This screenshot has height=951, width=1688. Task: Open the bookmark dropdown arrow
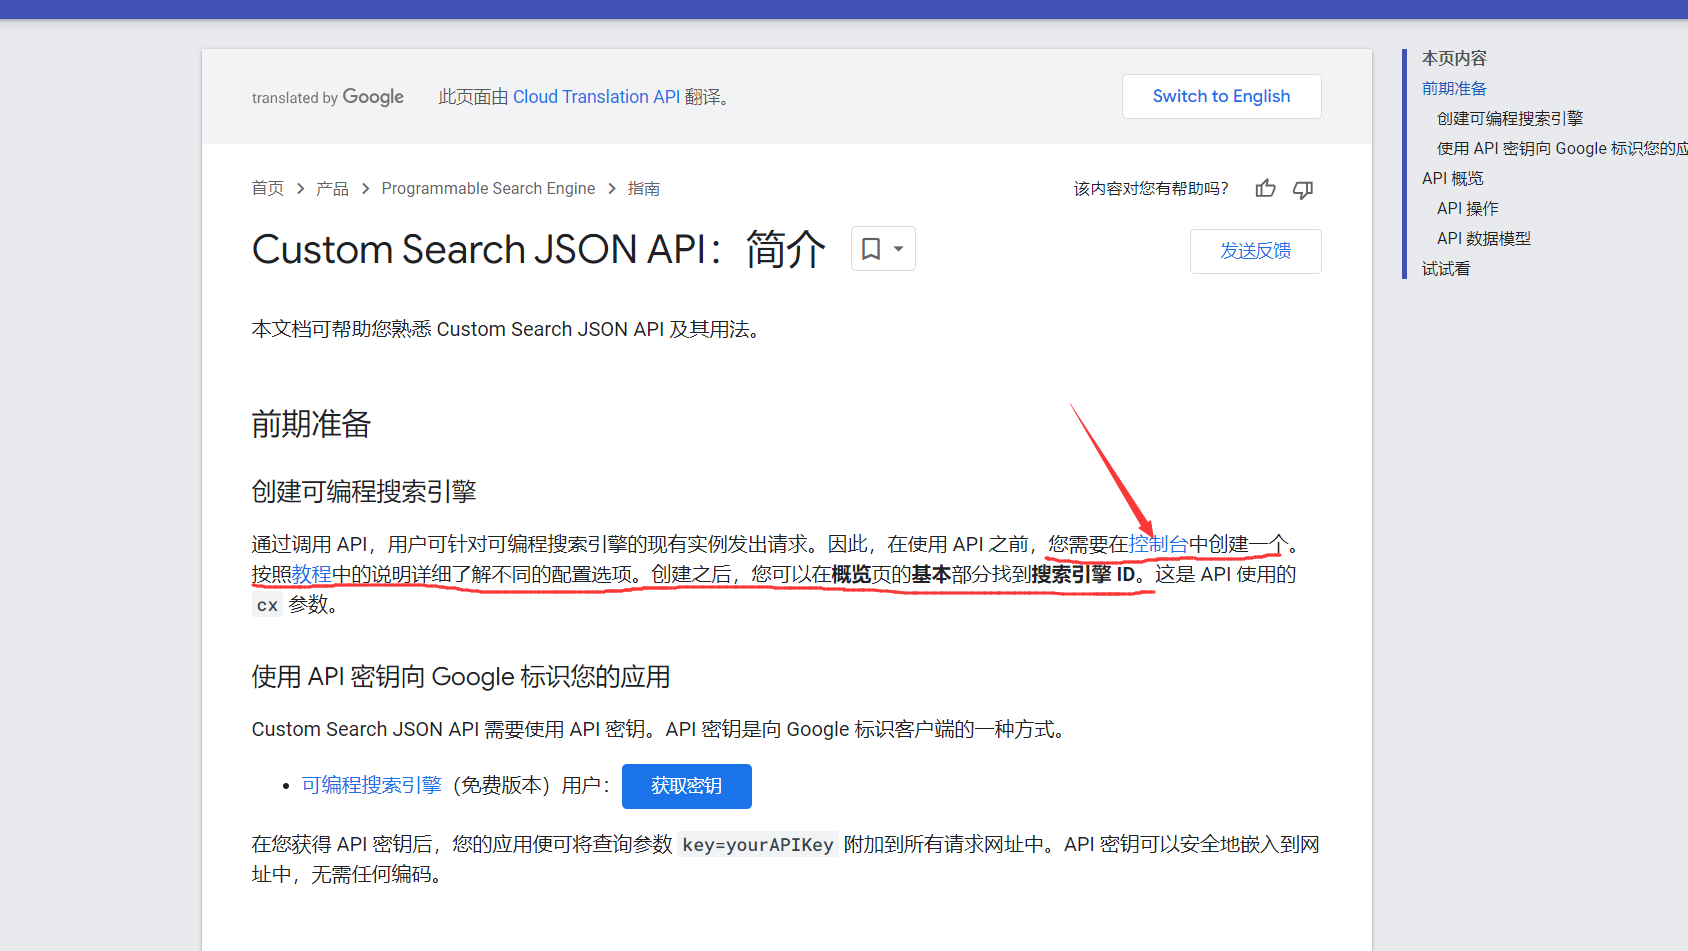tap(899, 249)
